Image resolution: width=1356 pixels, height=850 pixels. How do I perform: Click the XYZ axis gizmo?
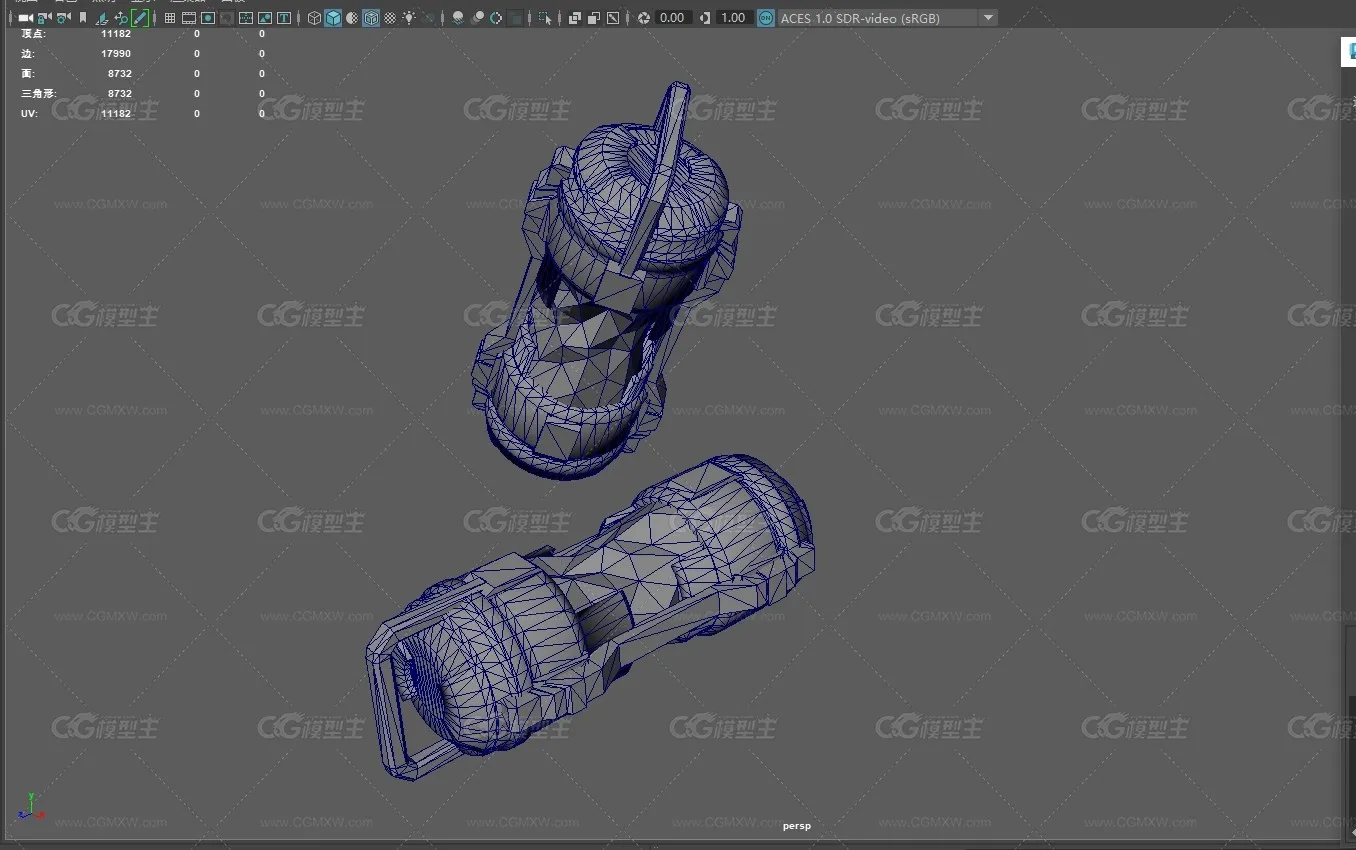31,807
